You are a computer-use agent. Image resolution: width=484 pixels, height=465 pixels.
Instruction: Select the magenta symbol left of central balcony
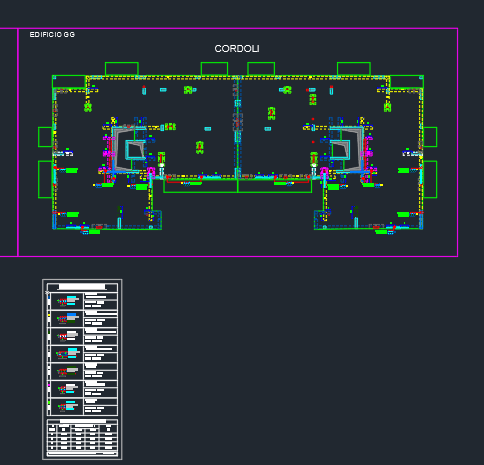151,172
